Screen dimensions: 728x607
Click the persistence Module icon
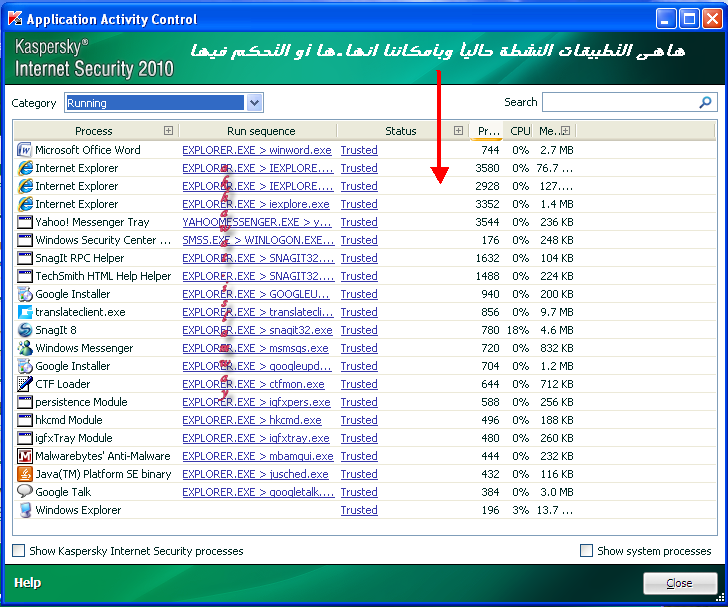point(24,402)
